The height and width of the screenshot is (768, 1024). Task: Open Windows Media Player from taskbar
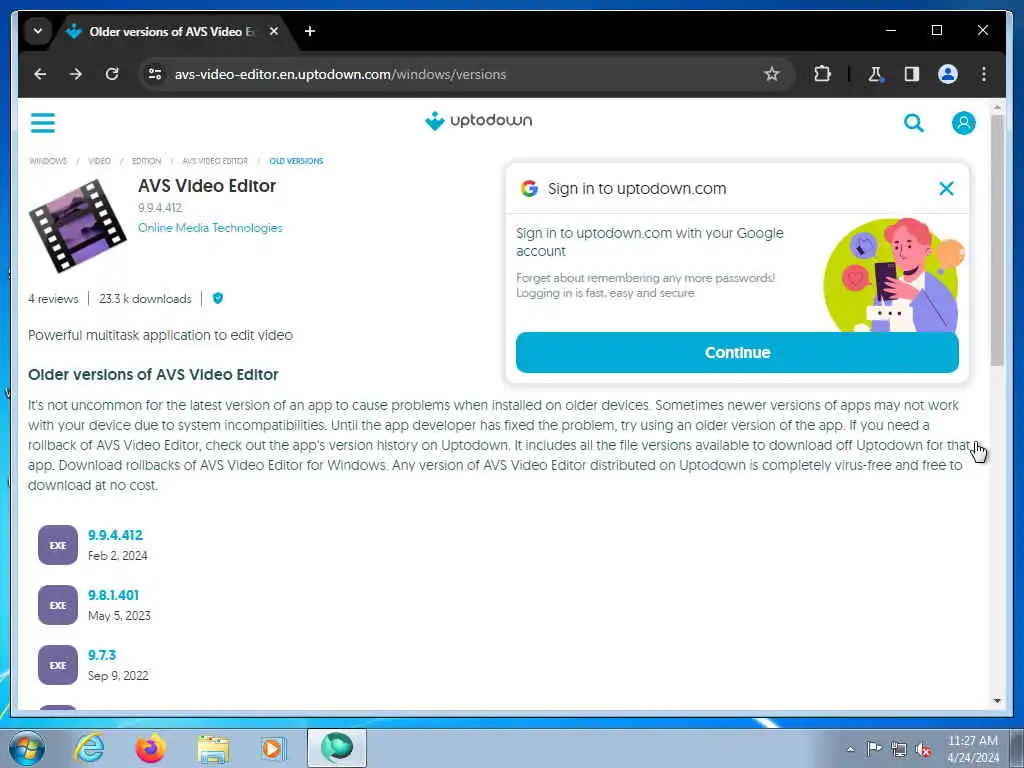273,748
